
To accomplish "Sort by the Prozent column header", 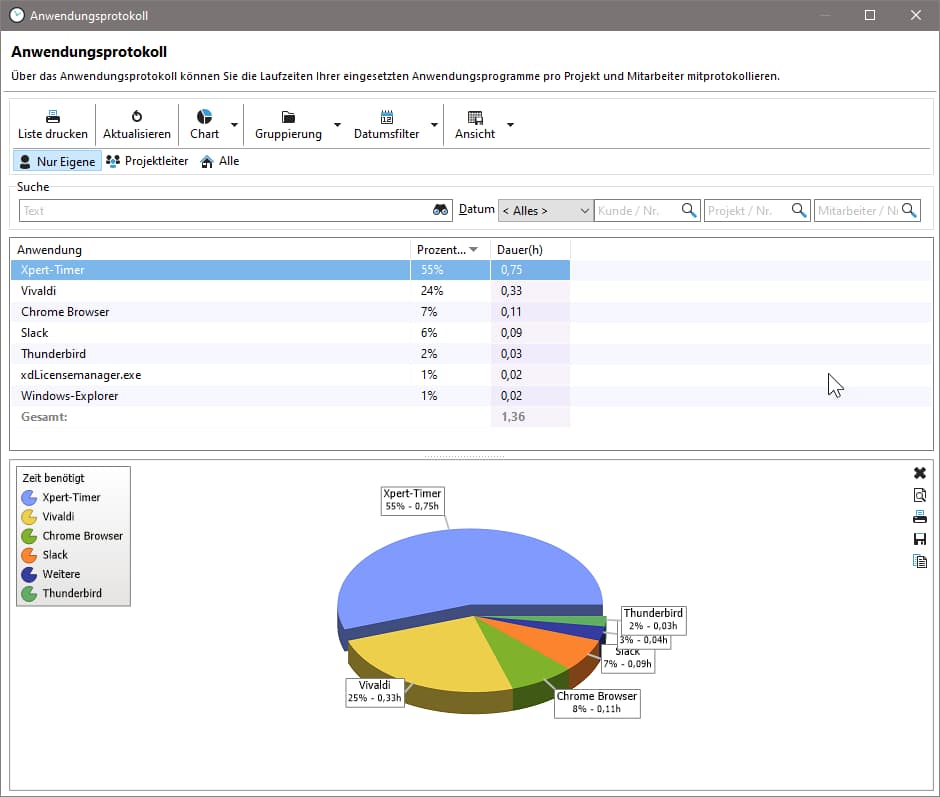I will 450,249.
